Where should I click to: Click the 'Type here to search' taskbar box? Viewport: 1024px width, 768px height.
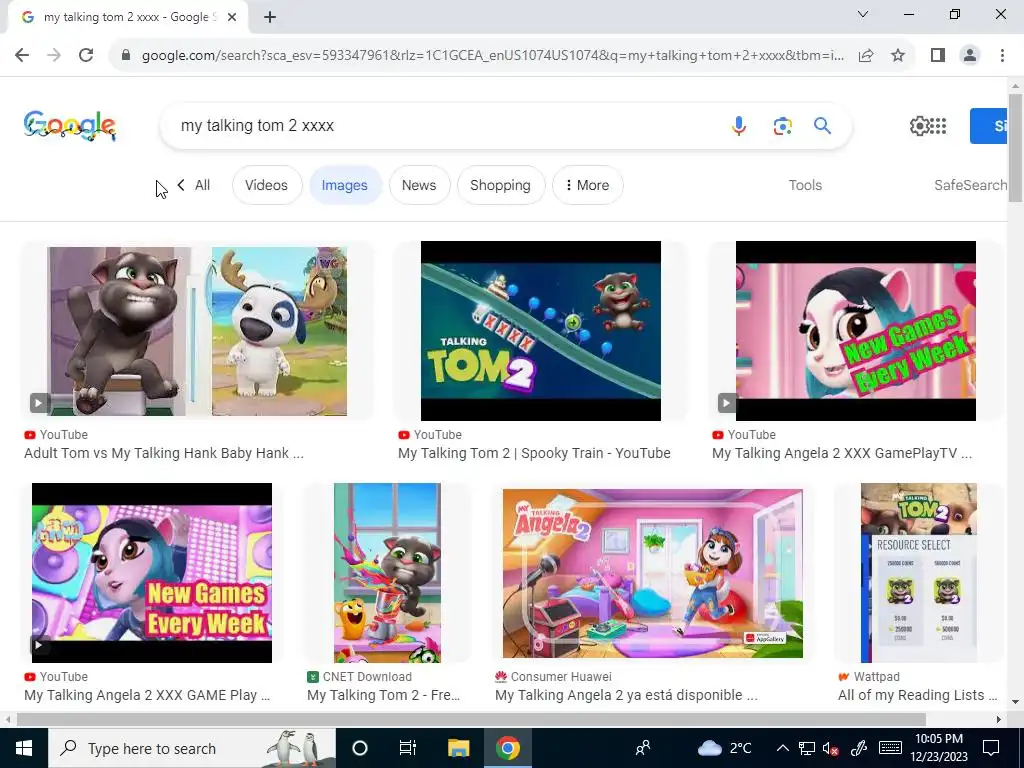pyautogui.click(x=191, y=748)
